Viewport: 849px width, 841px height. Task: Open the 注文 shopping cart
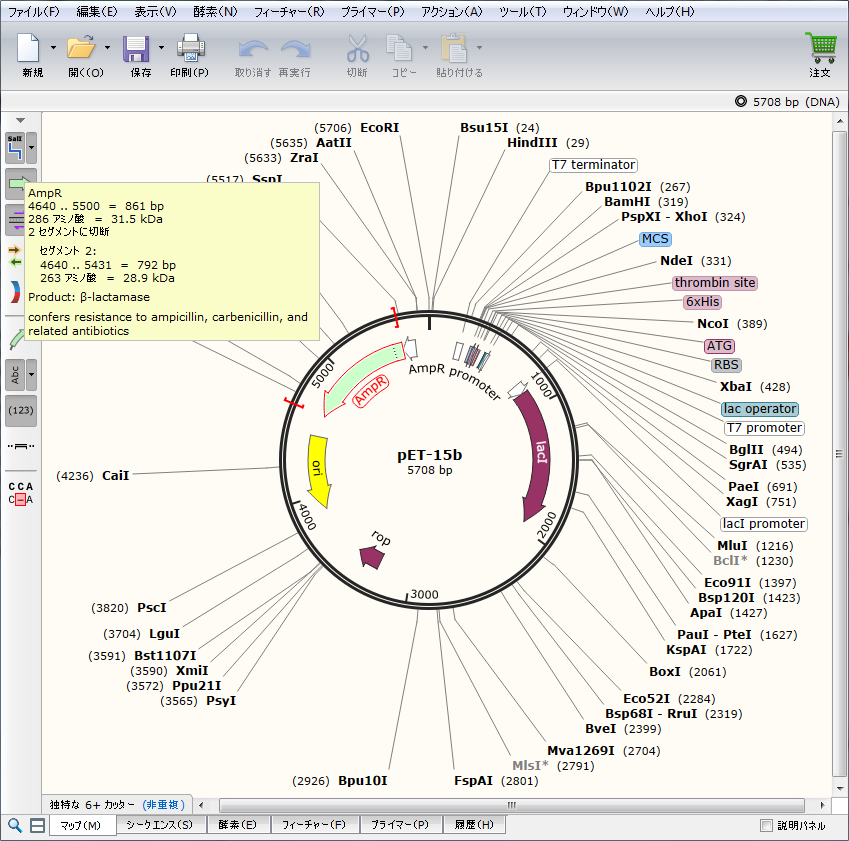821,48
